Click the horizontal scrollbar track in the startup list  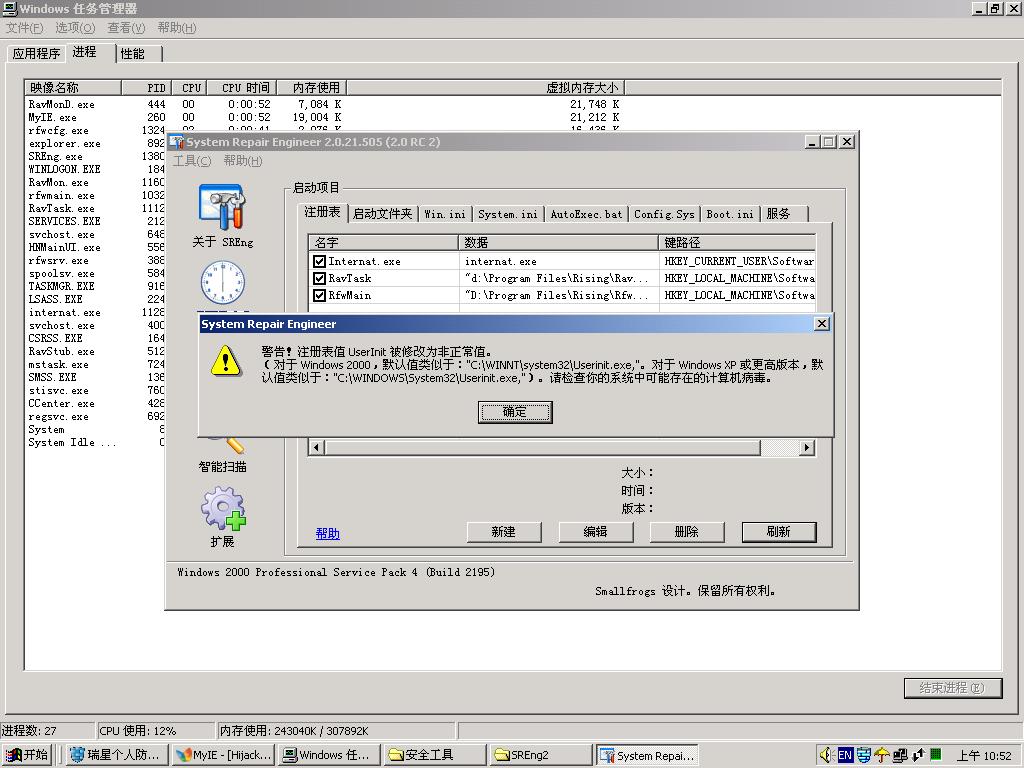pos(780,447)
